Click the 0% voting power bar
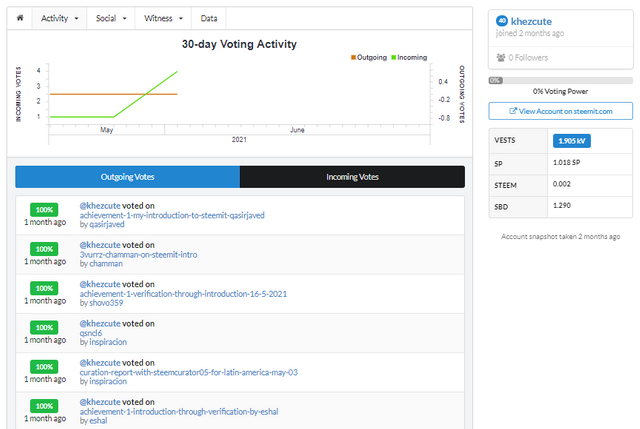Screen dimensions: 640x429 (x=560, y=80)
